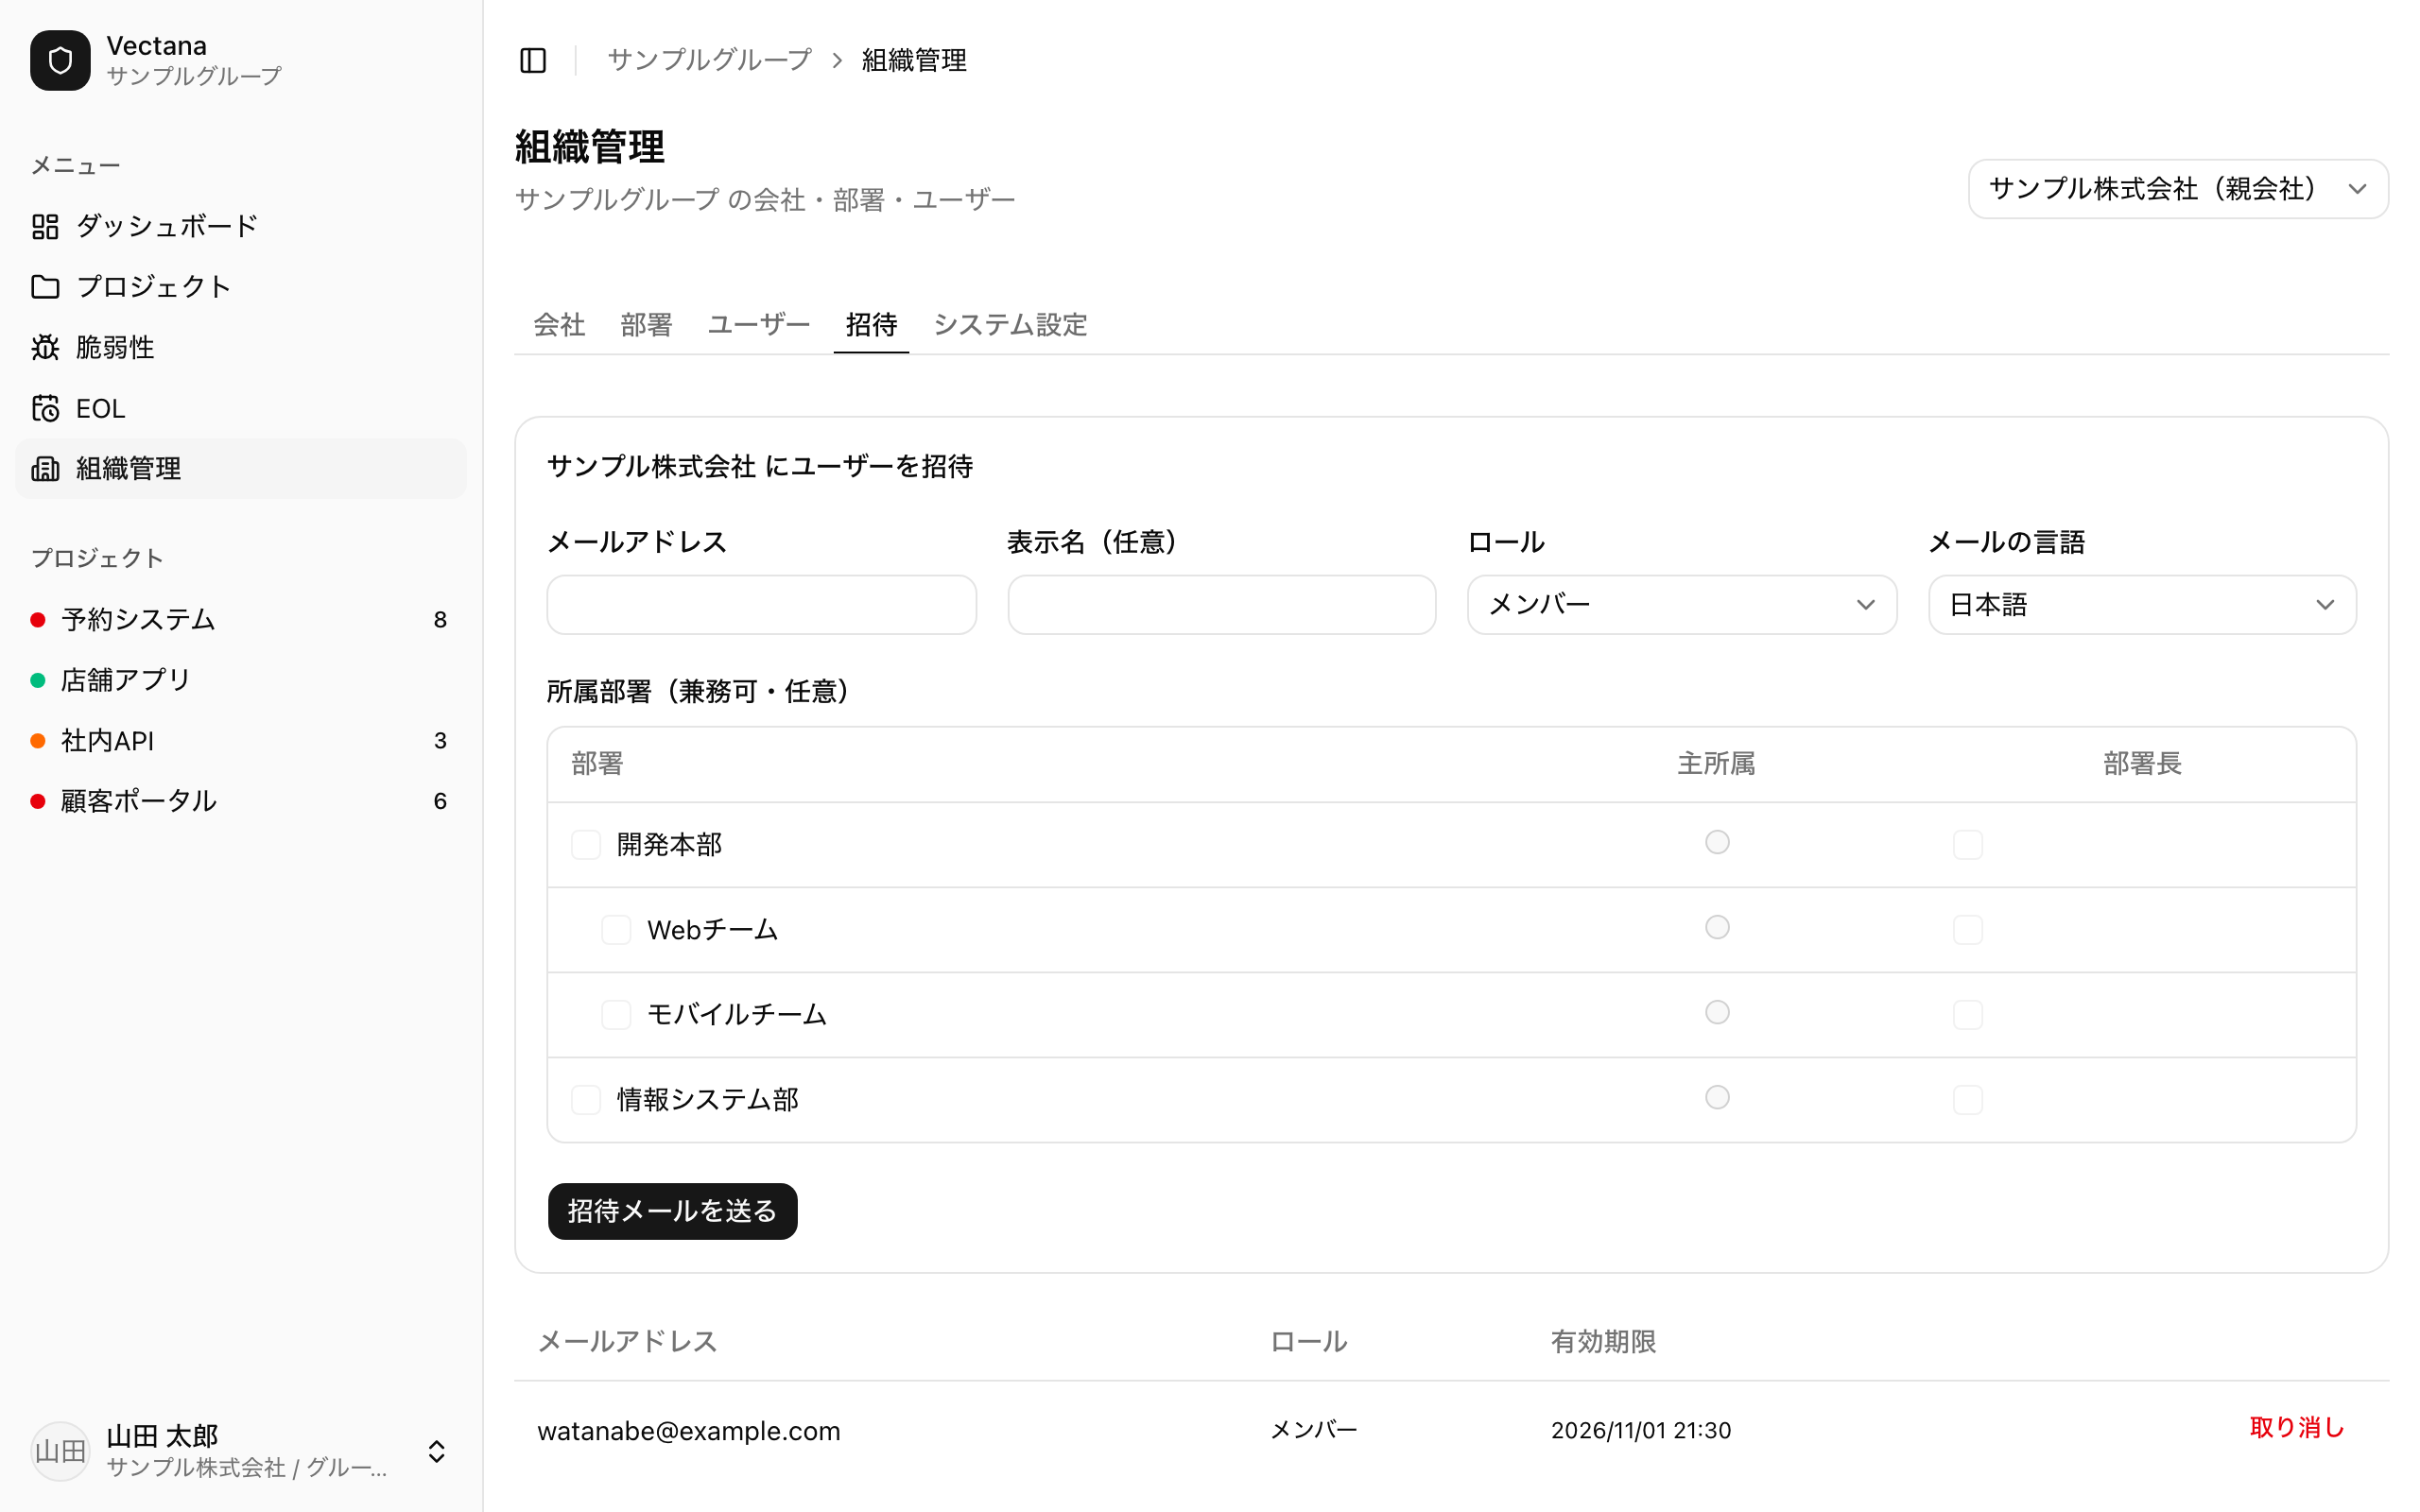Switch to the ユーザー tab
Screen dimensions: 2420x1512
pos(758,325)
